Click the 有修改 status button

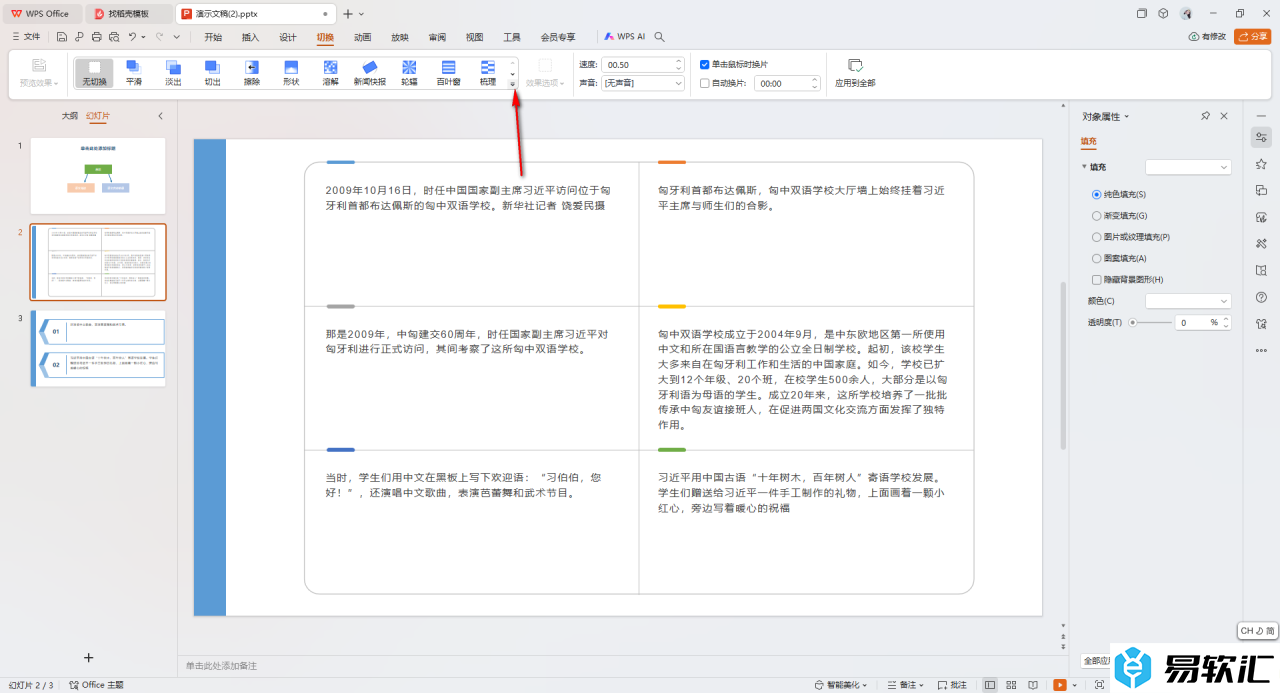[1207, 37]
